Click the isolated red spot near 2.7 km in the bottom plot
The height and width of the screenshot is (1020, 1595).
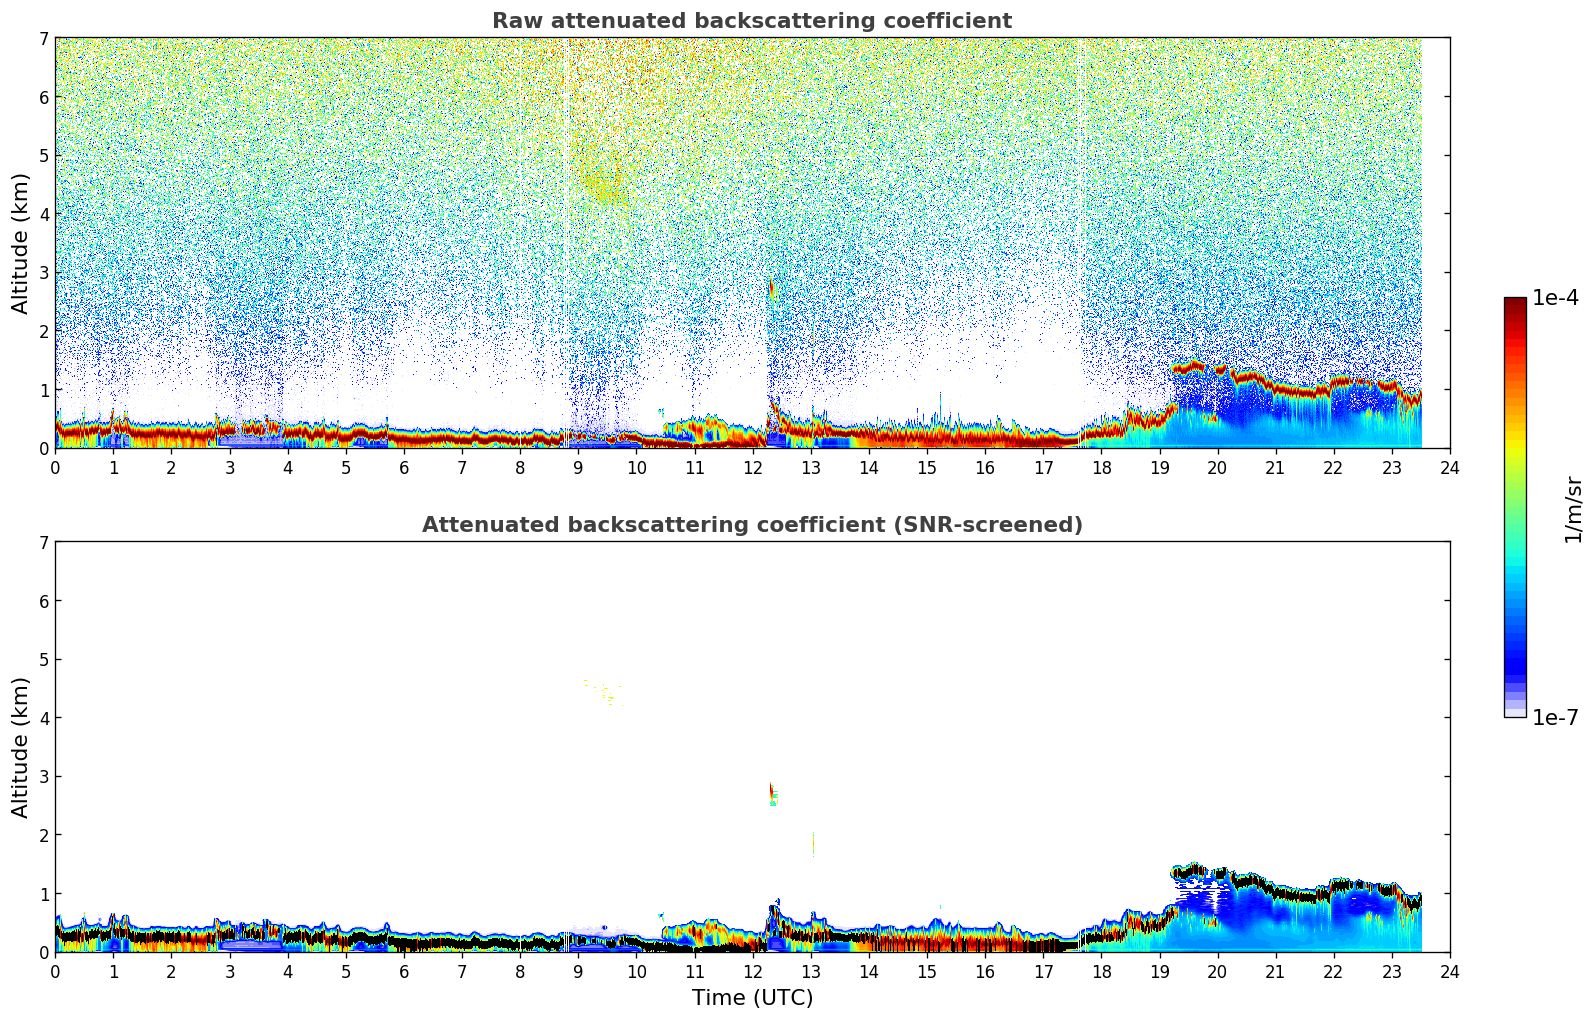click(771, 791)
